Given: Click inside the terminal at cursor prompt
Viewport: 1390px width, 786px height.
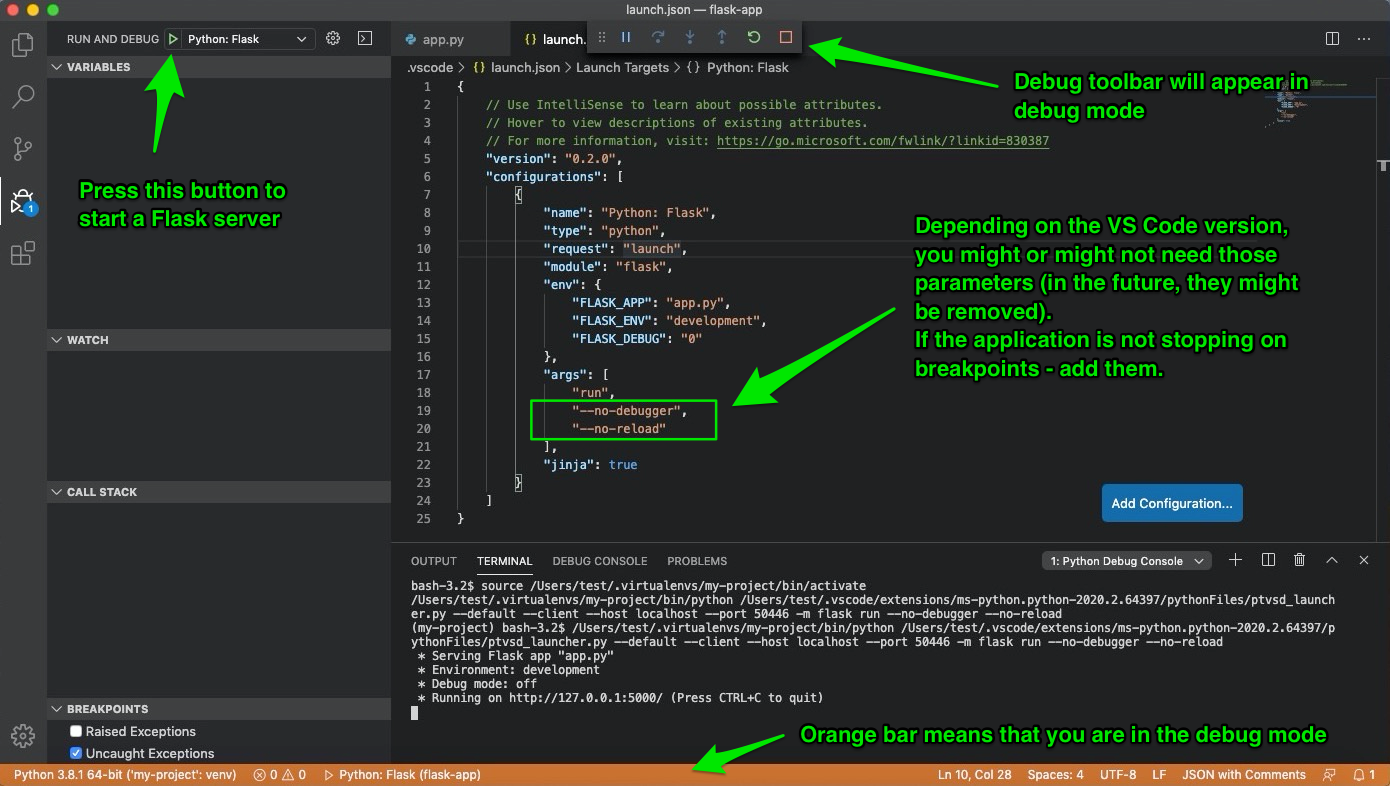Looking at the screenshot, I should click(x=415, y=713).
